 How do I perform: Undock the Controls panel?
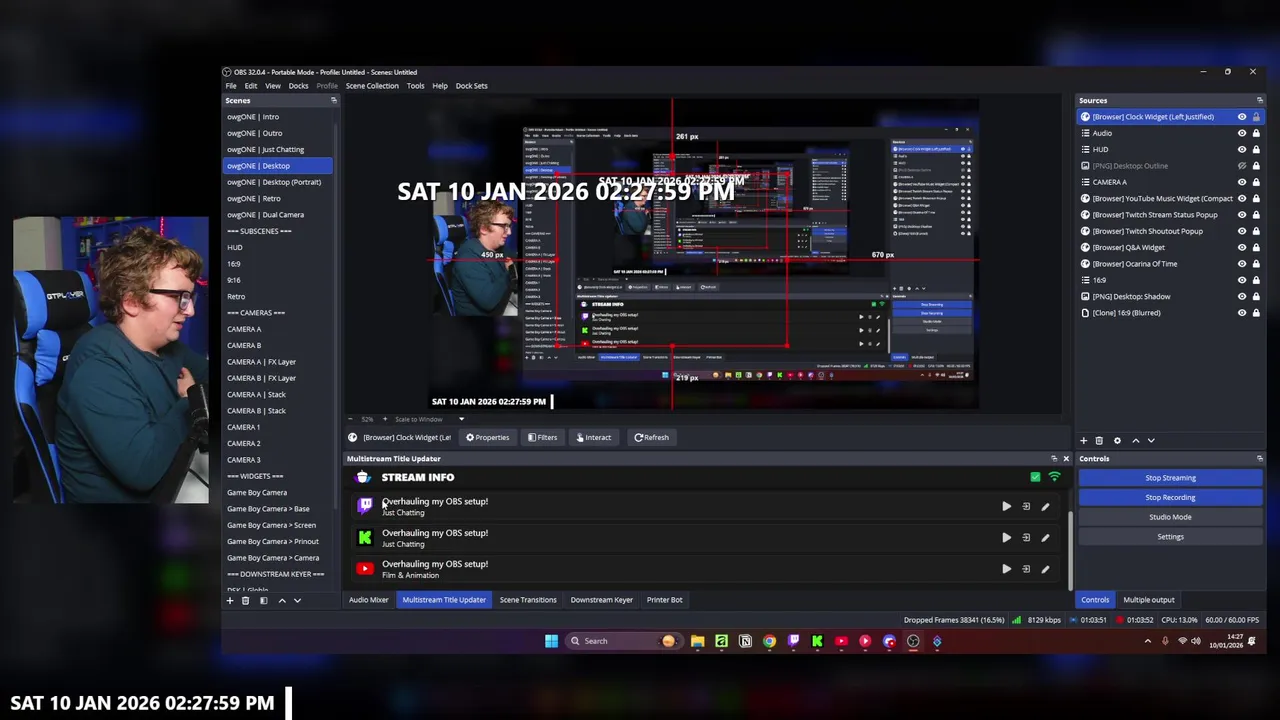pos(1259,459)
